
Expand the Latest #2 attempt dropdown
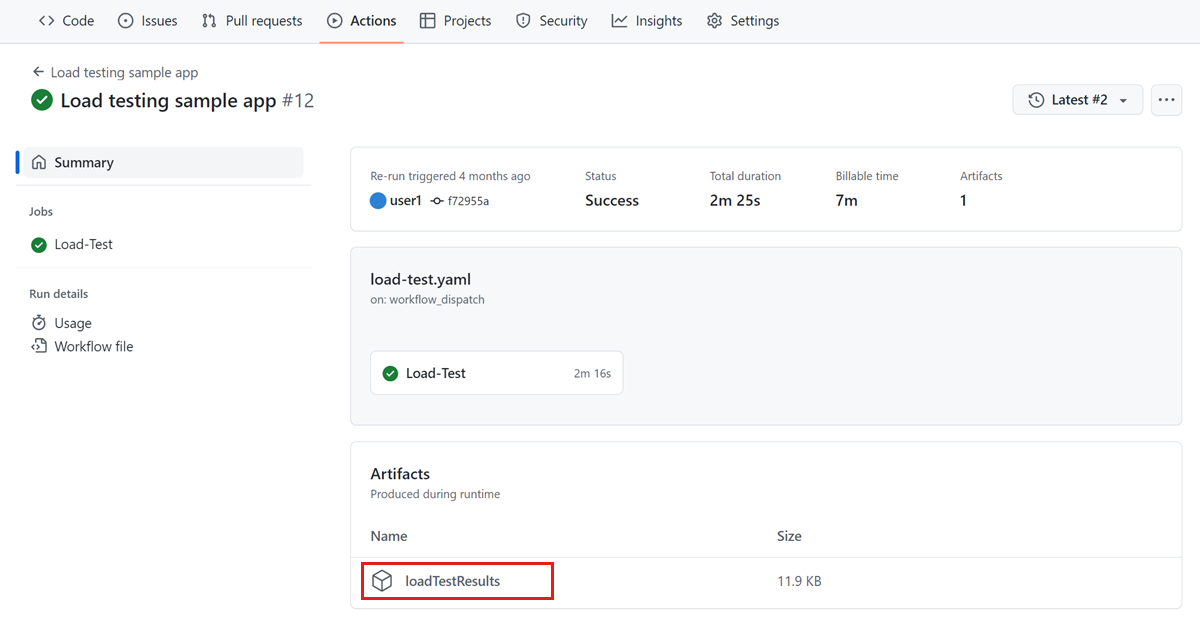coord(1078,100)
